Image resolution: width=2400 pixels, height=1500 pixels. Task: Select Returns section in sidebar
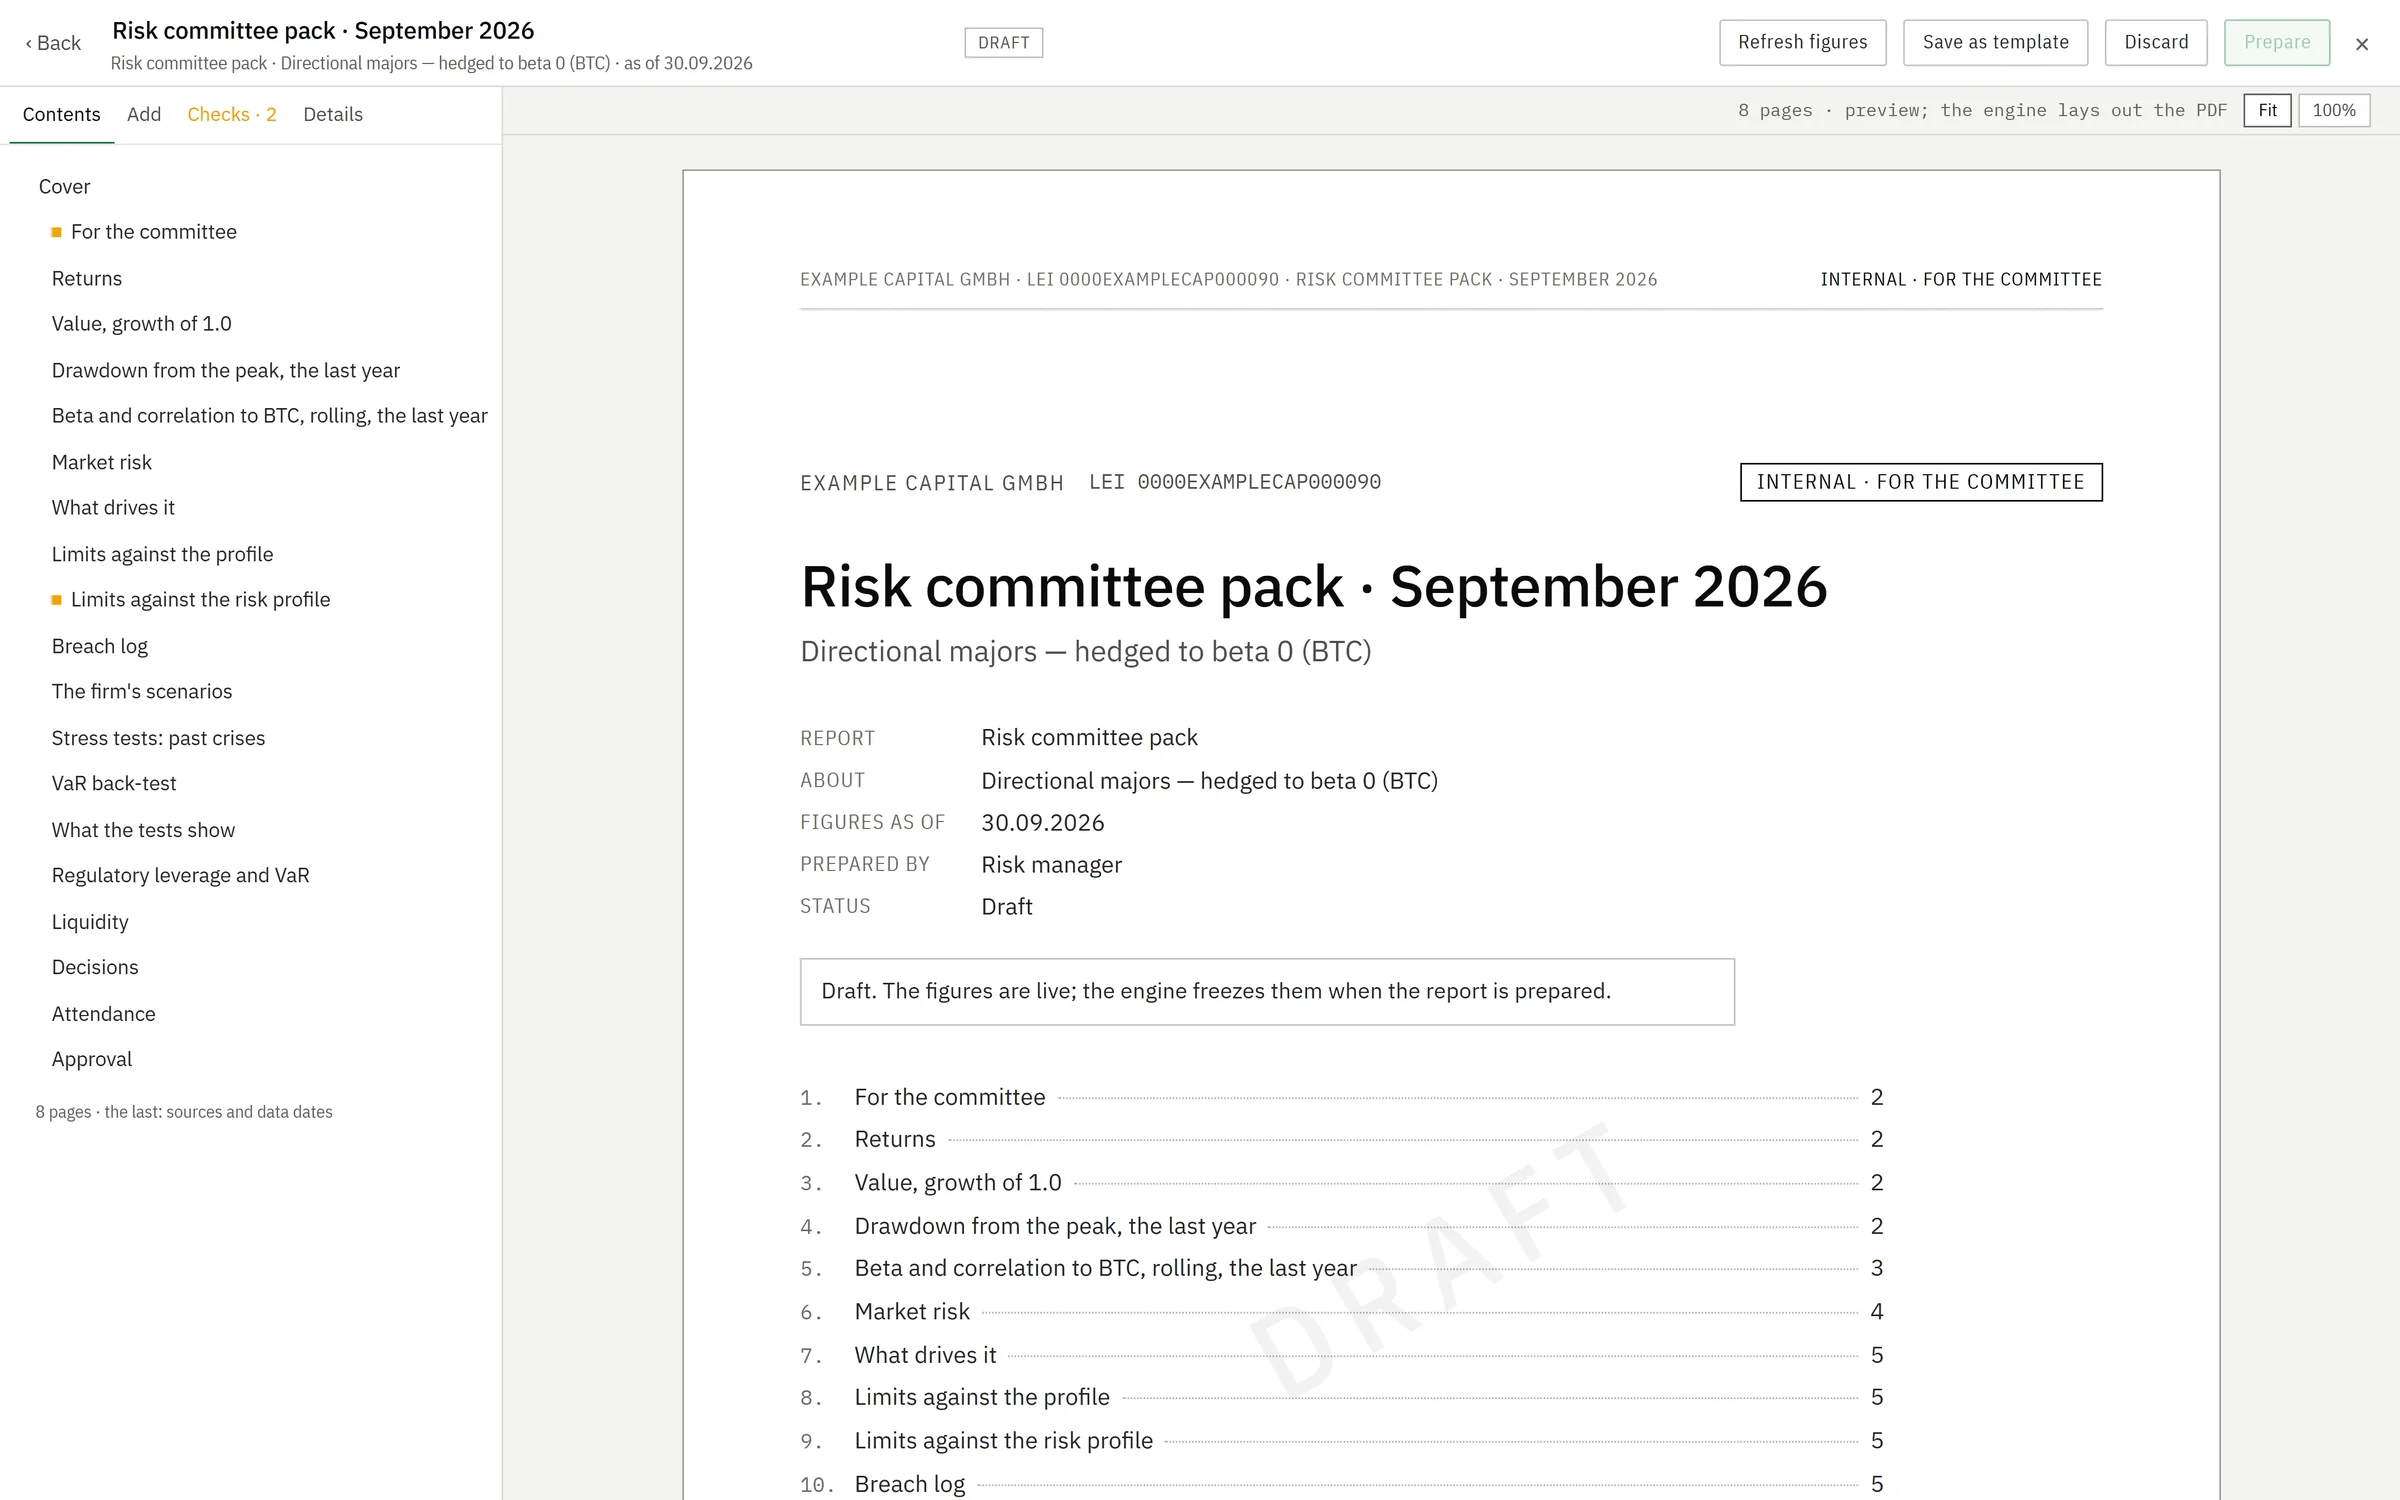click(x=87, y=279)
